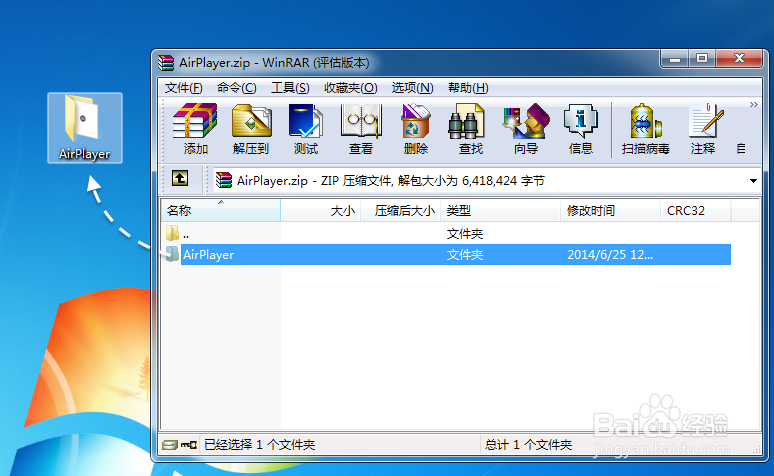This screenshot has height=476, width=774.
Task: Click the Add (添加) toolbar icon
Action: point(195,128)
